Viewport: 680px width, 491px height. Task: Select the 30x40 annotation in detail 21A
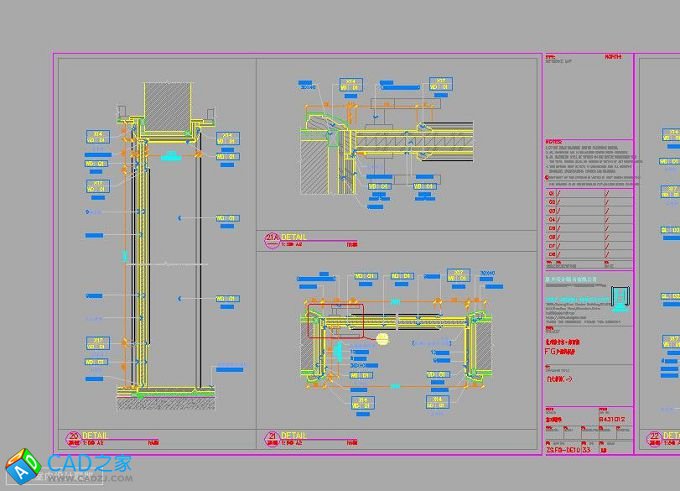point(308,88)
